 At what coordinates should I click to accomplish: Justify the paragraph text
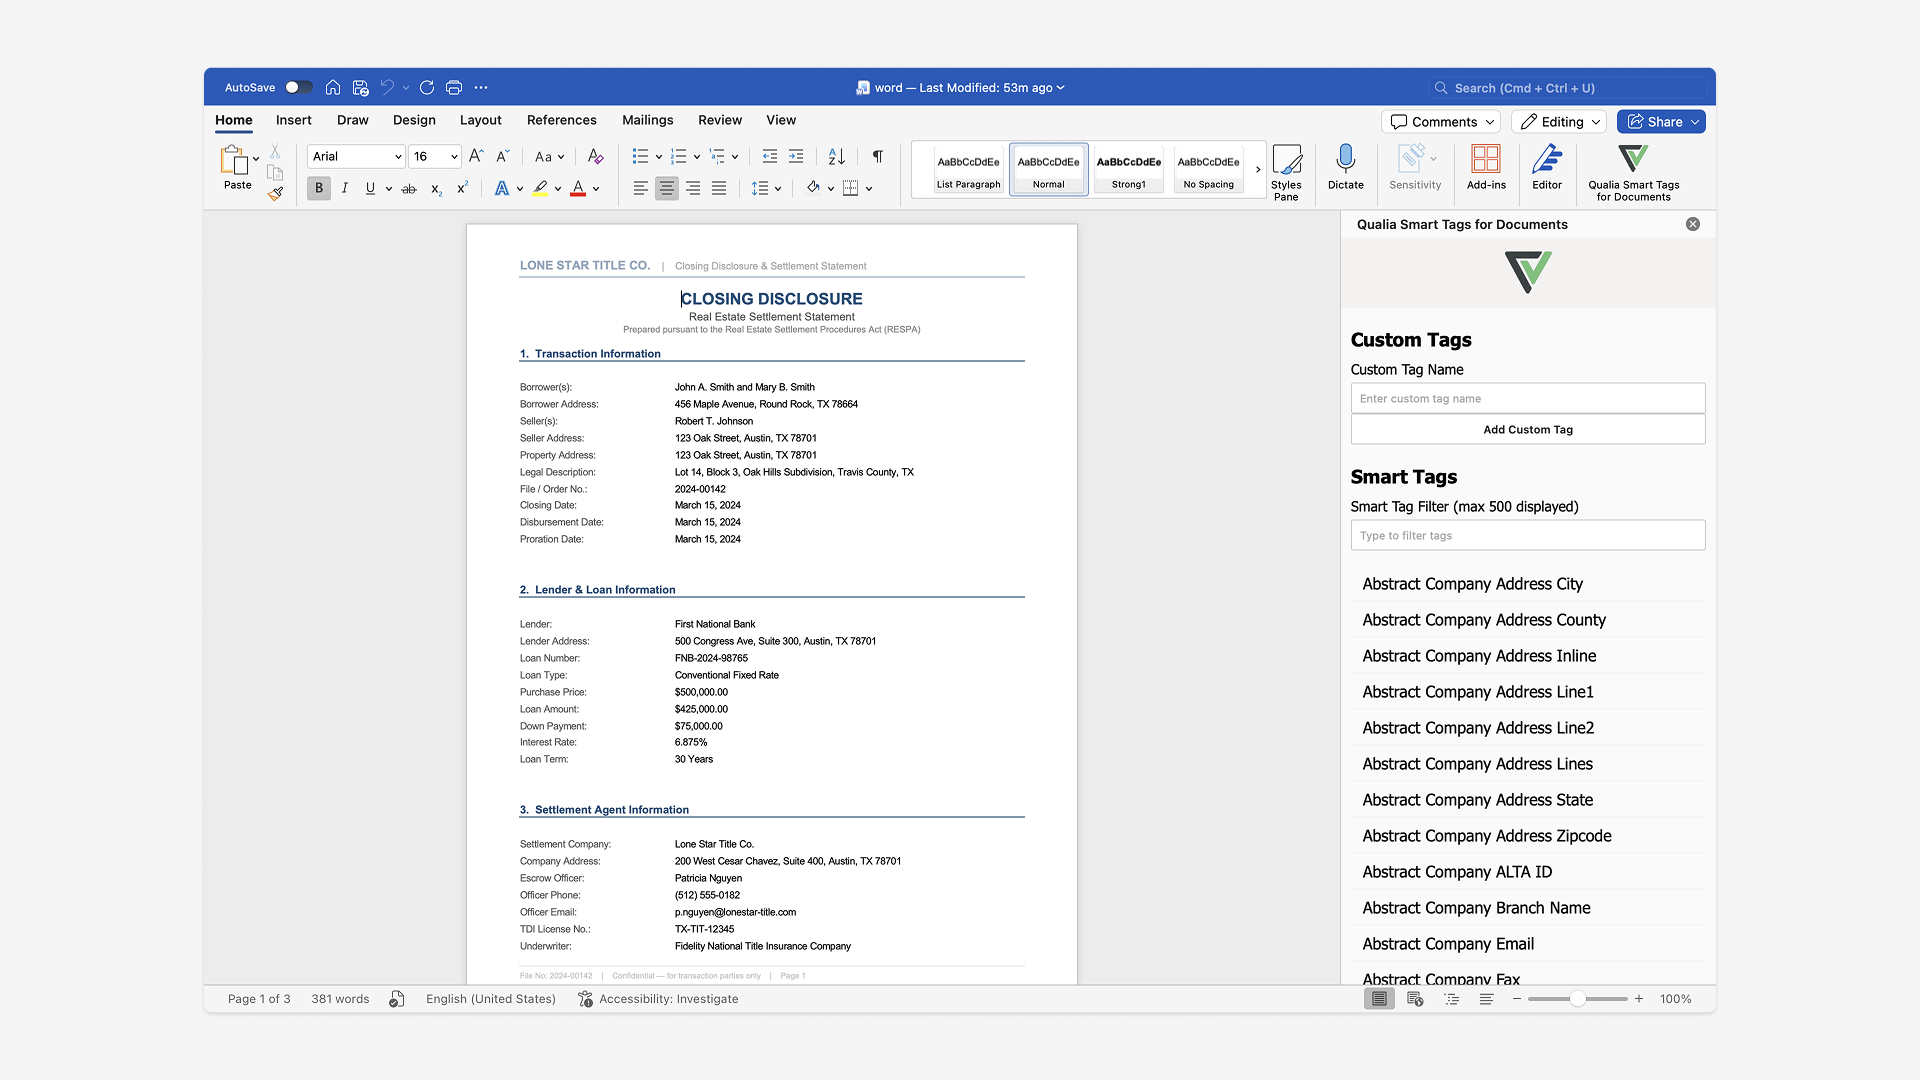(x=719, y=188)
